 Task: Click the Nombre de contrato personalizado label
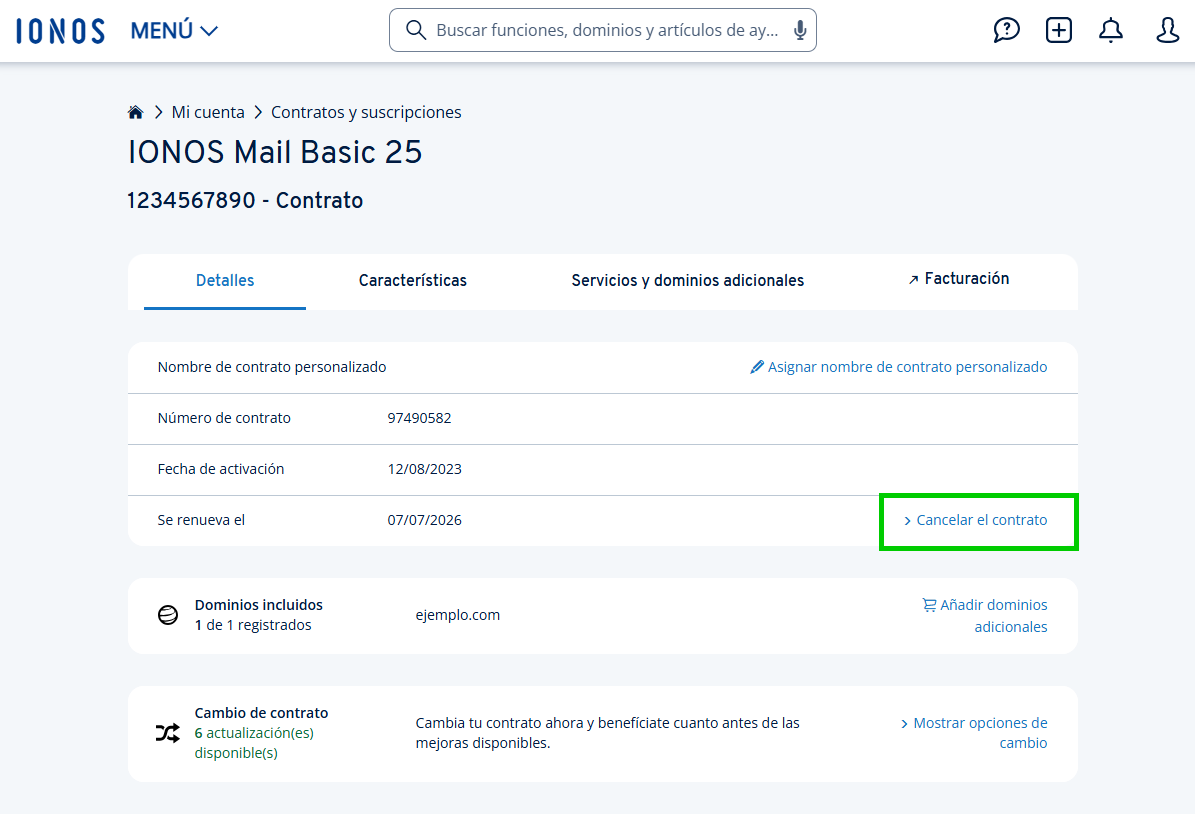tap(271, 367)
